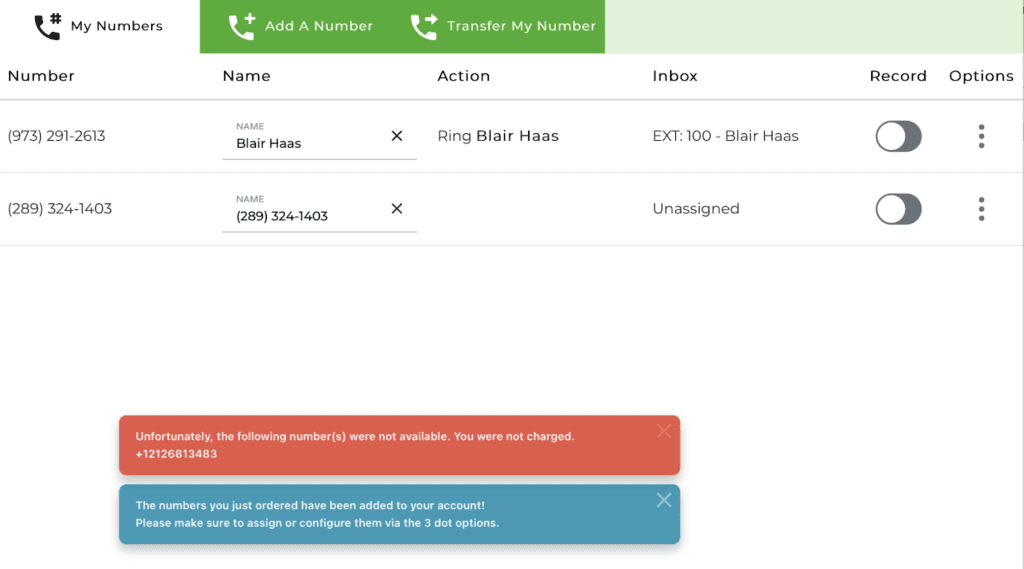Select inbox EXT: 100 - Blair Haas
This screenshot has height=569, width=1024.
(x=725, y=136)
